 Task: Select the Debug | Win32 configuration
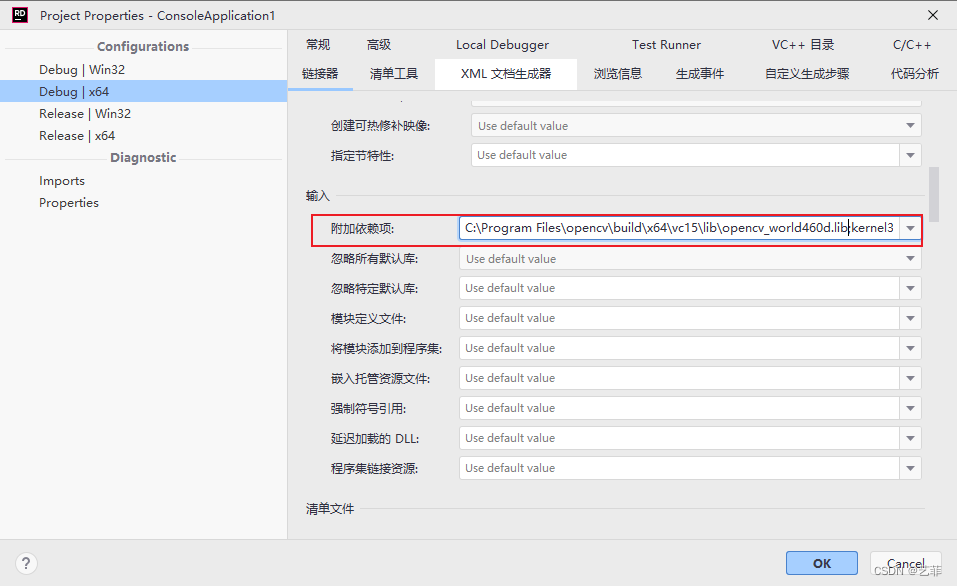tap(82, 70)
